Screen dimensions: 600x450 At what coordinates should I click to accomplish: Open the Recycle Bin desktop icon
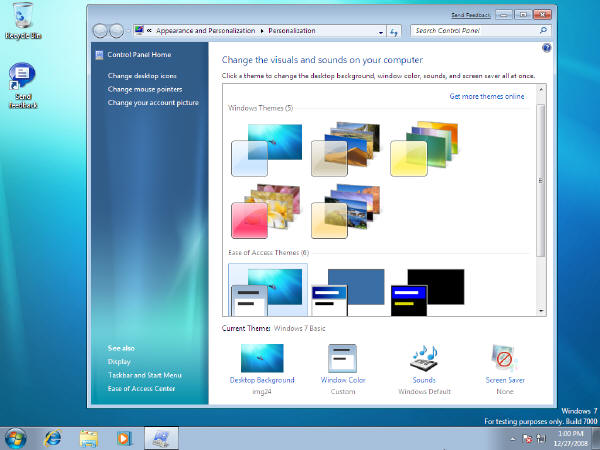(x=23, y=20)
